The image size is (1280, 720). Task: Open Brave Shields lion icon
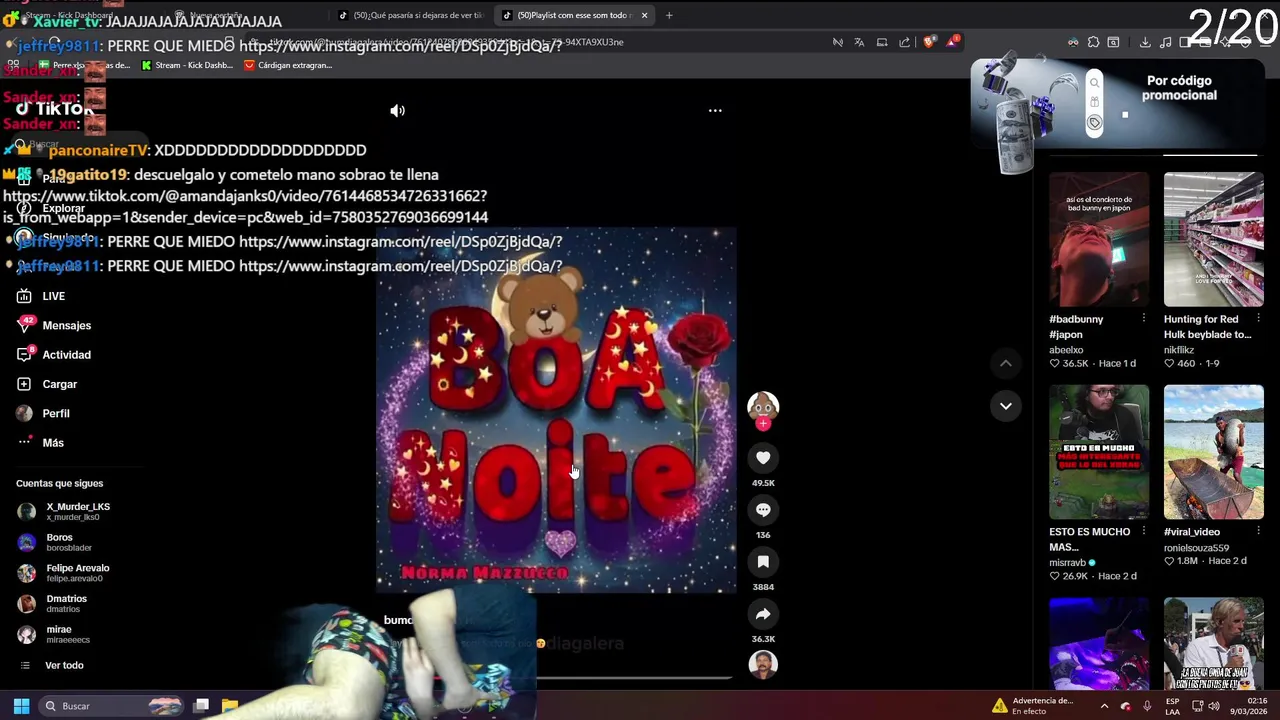(929, 42)
